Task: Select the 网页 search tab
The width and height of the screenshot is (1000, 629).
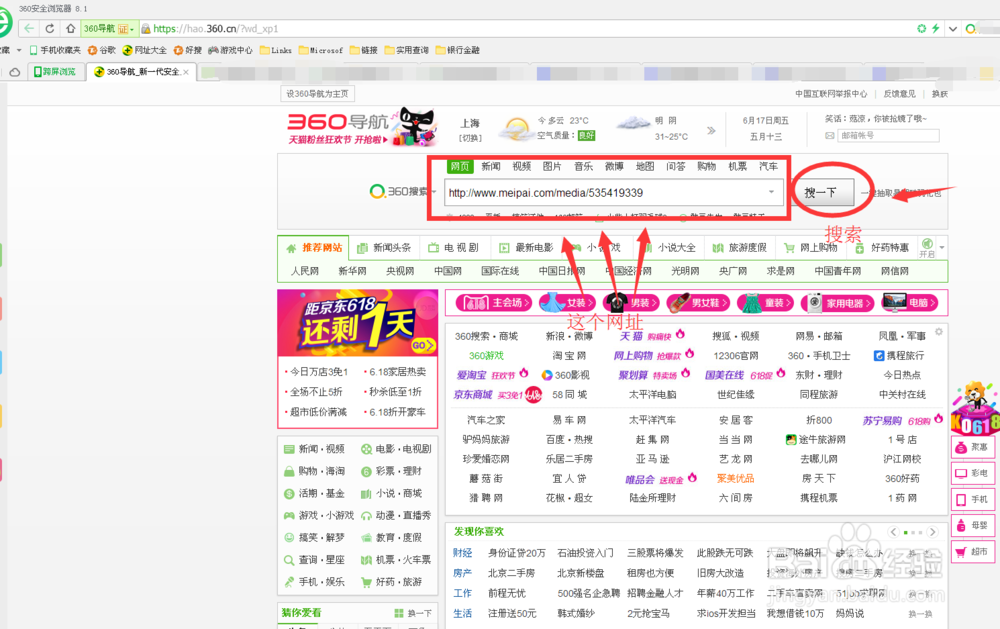Action: coord(459,166)
